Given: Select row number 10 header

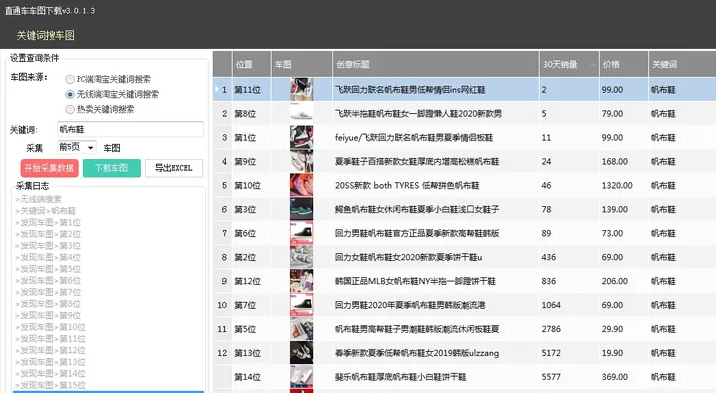Looking at the screenshot, I should [223, 305].
